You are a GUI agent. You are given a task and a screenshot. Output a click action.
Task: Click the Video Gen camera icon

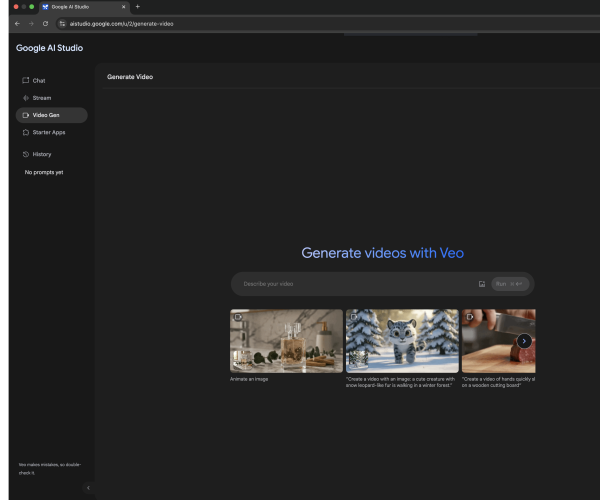tap(26, 115)
